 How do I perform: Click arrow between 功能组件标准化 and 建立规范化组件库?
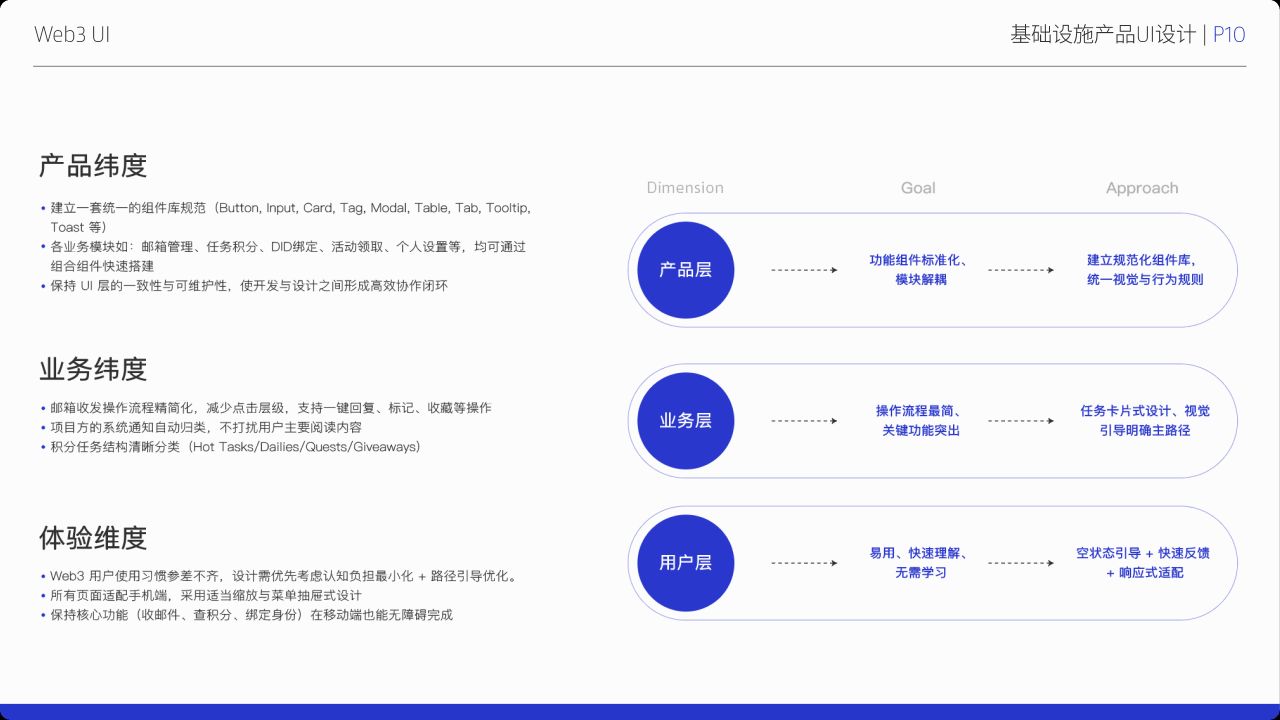(x=1021, y=270)
